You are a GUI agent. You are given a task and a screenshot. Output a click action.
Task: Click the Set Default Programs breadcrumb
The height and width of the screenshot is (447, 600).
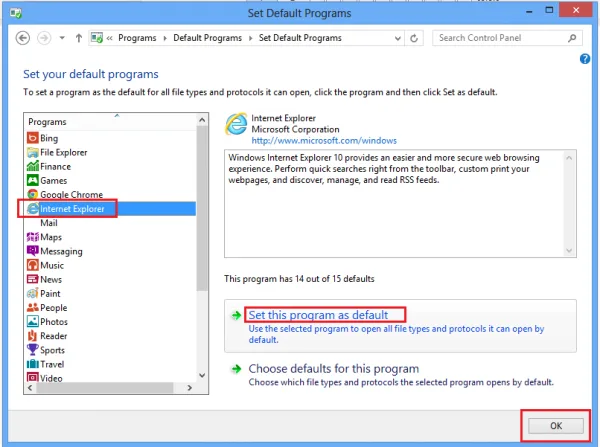coord(300,38)
